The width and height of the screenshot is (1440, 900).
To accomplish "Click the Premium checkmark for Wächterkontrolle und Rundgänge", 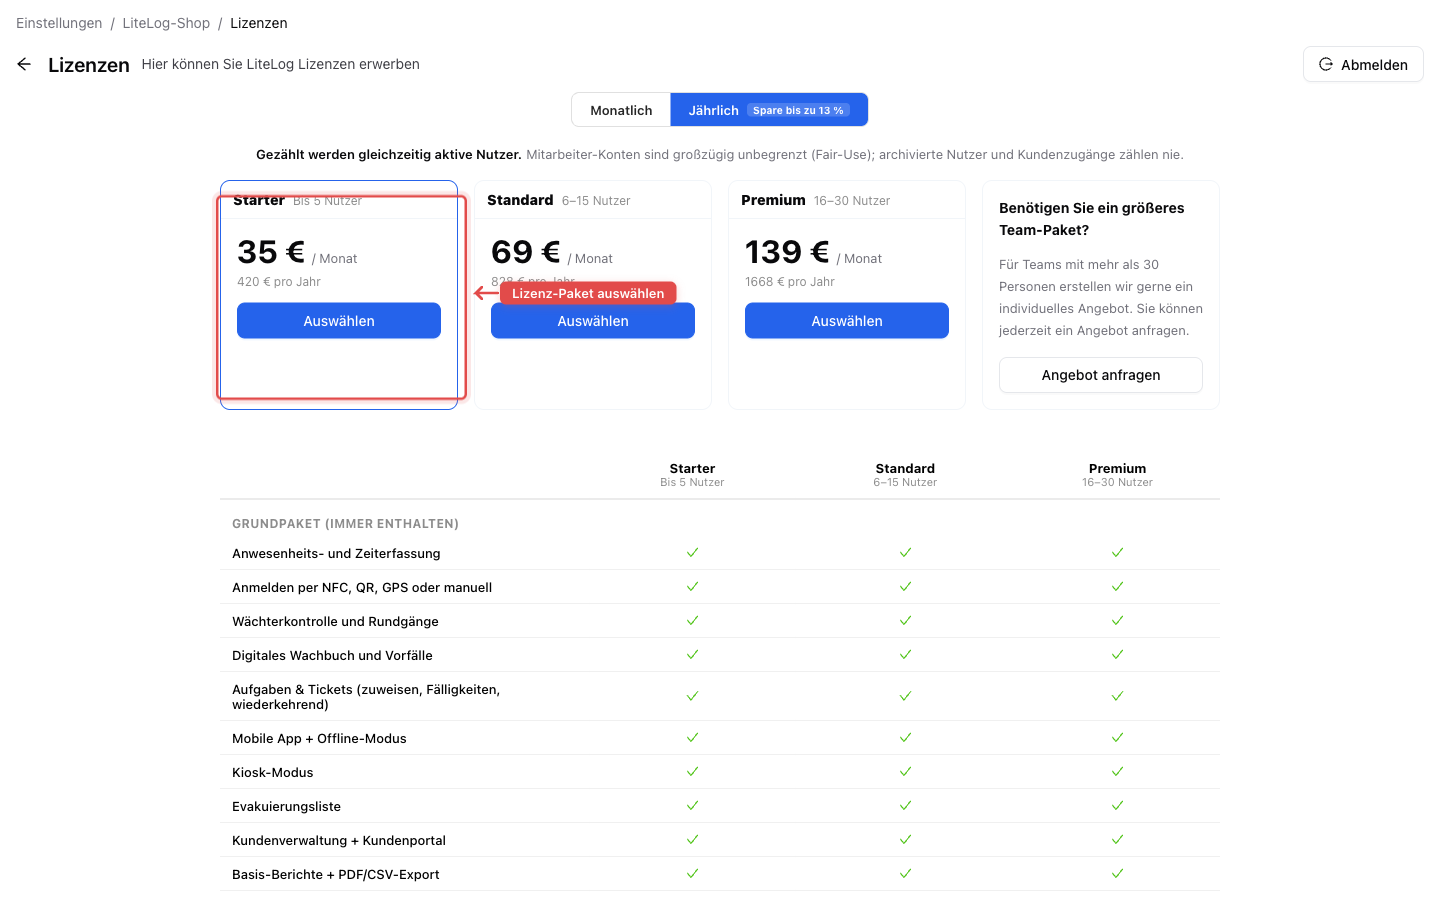I will pos(1117,621).
